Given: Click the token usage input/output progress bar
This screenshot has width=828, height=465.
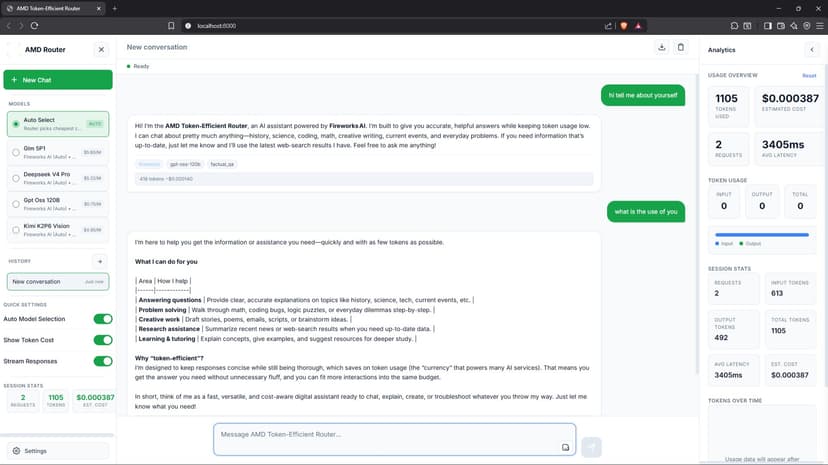Looking at the screenshot, I should click(761, 235).
